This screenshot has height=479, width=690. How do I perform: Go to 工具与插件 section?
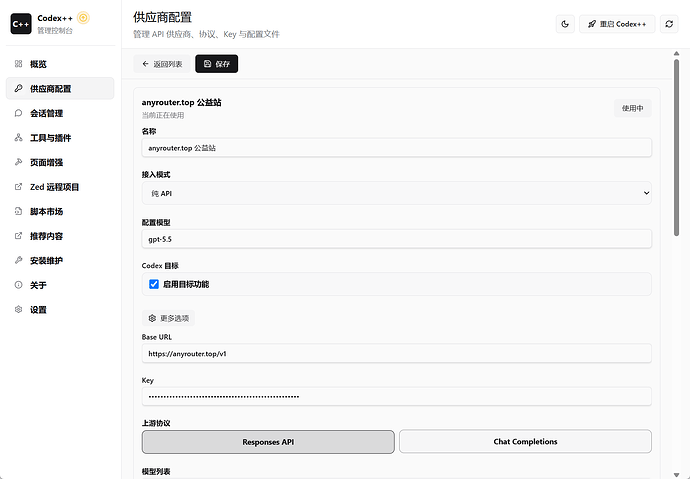60,138
